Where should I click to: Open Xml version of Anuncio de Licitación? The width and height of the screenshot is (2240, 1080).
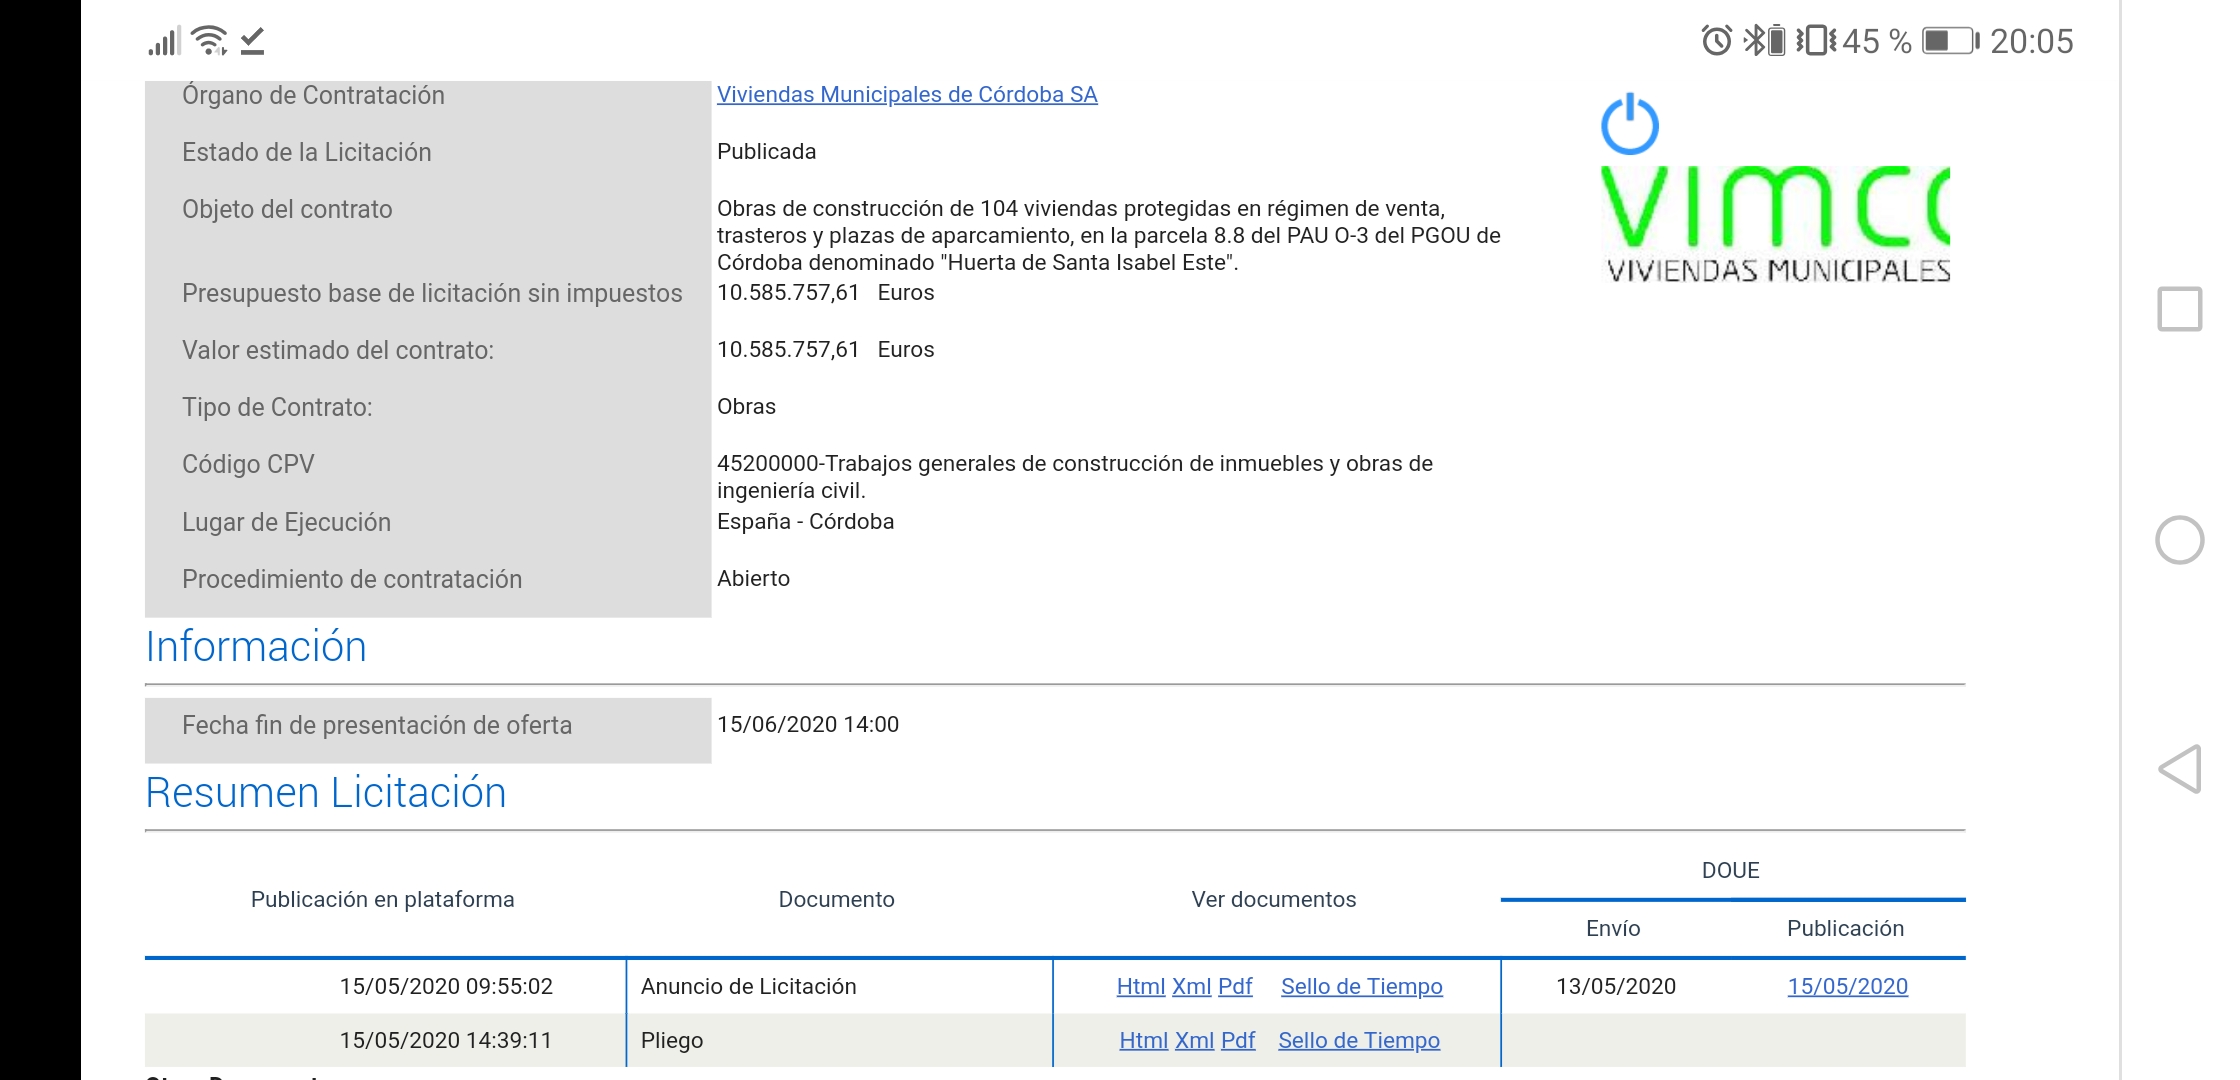[x=1191, y=986]
